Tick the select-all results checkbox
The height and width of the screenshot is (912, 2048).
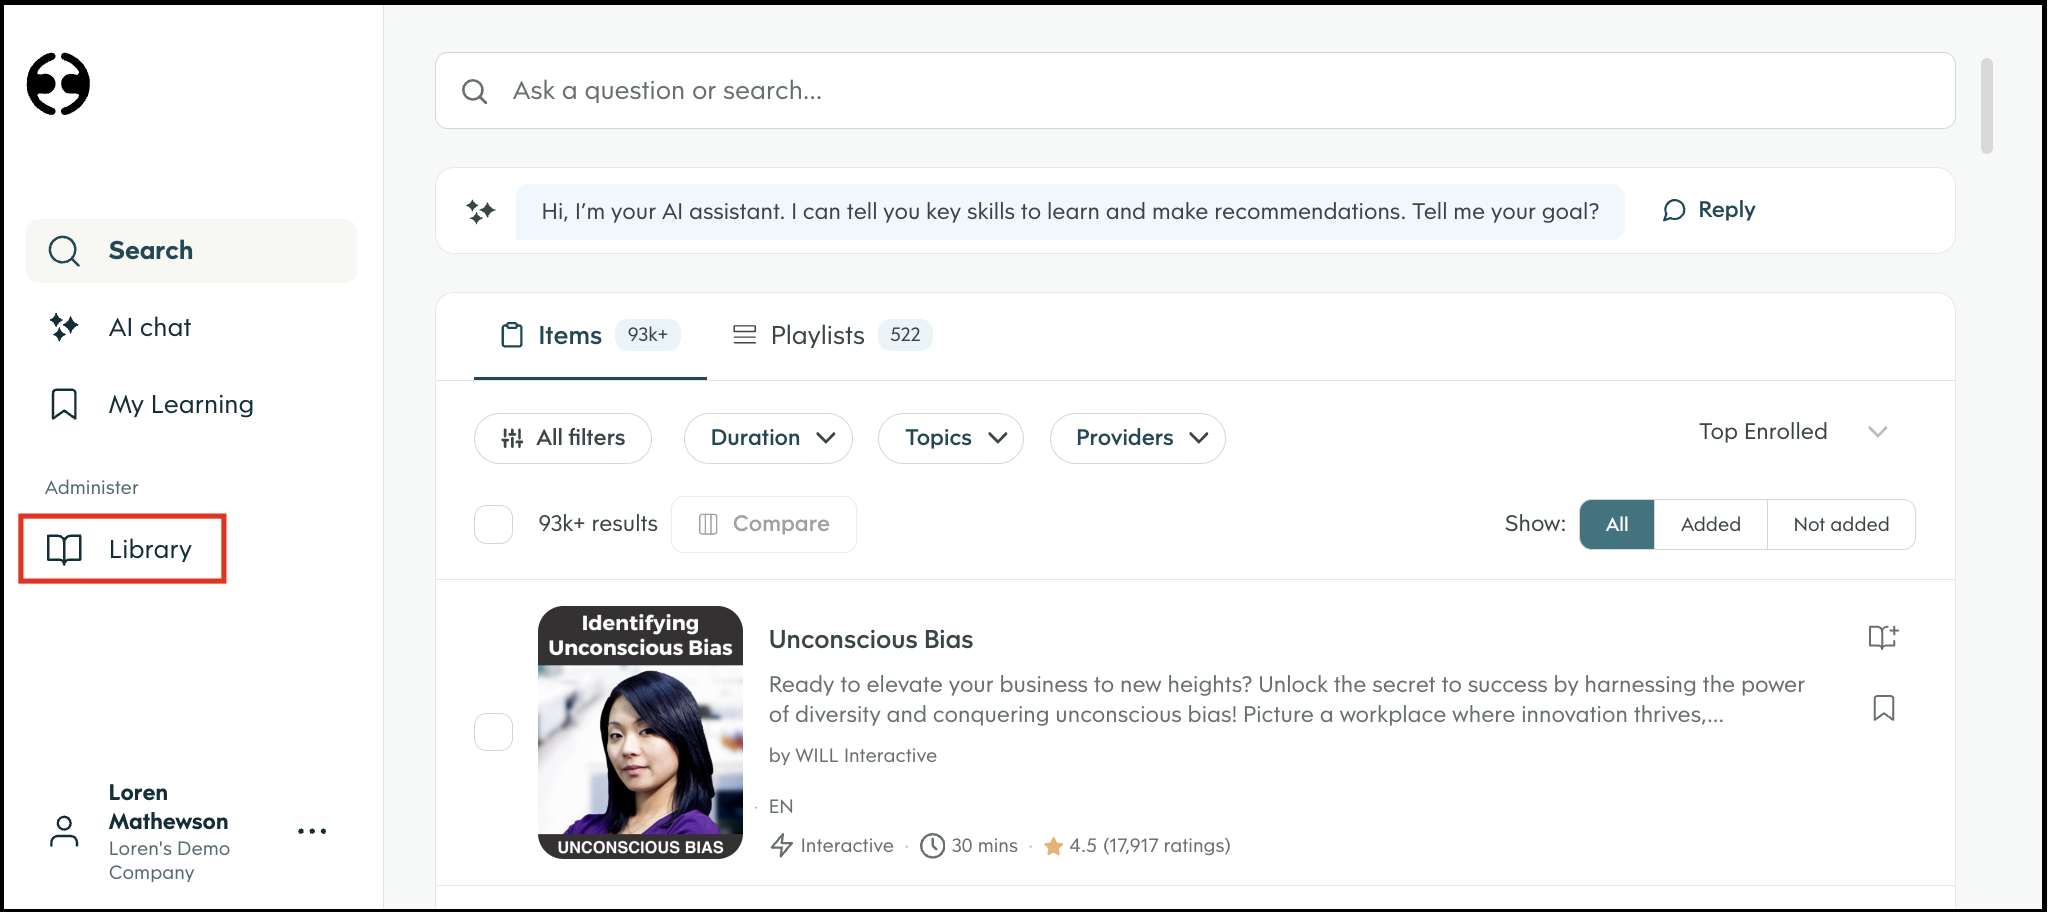pos(493,524)
